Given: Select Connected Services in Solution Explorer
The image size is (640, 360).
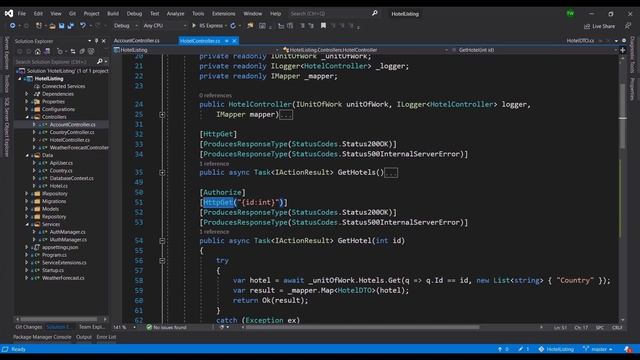Looking at the screenshot, I should click(x=63, y=87).
